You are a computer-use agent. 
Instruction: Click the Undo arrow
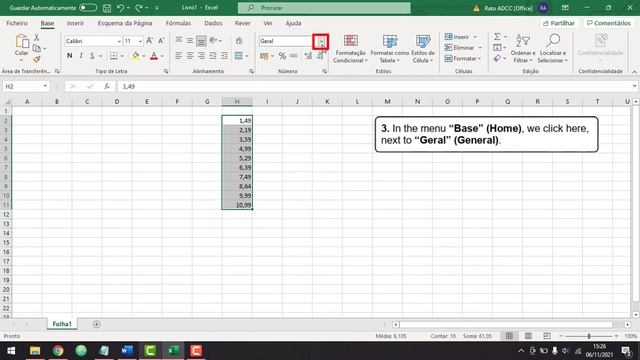click(120, 8)
